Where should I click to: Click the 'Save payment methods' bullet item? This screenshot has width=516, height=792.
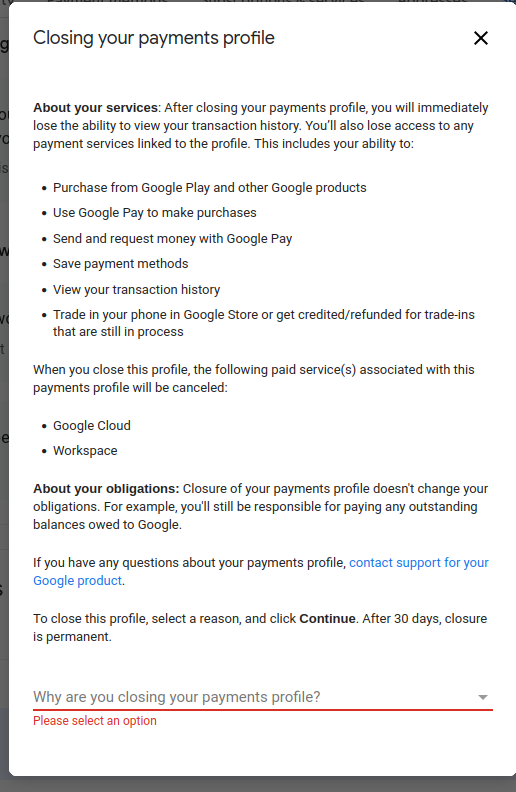click(x=121, y=264)
